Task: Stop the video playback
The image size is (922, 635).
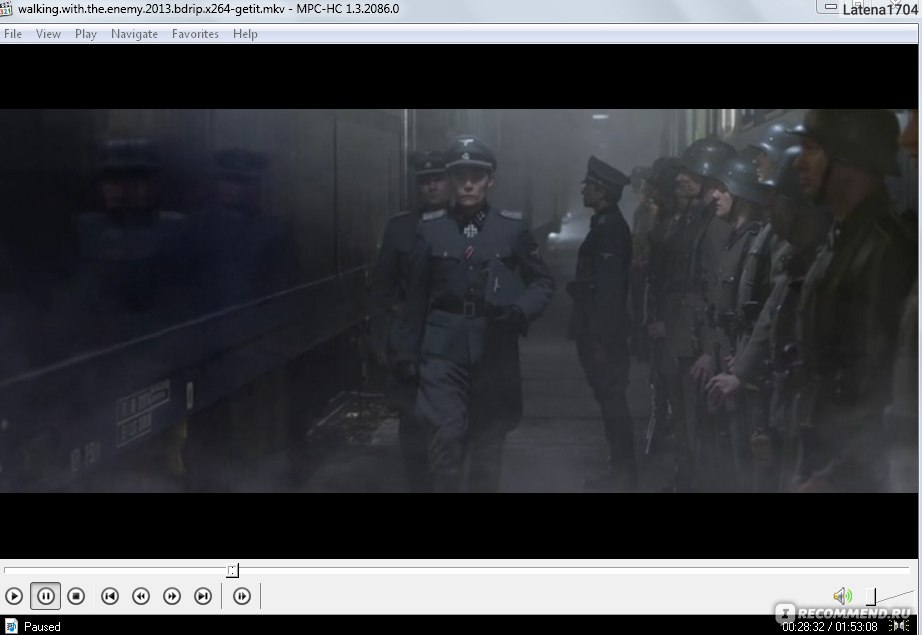Action: point(76,596)
